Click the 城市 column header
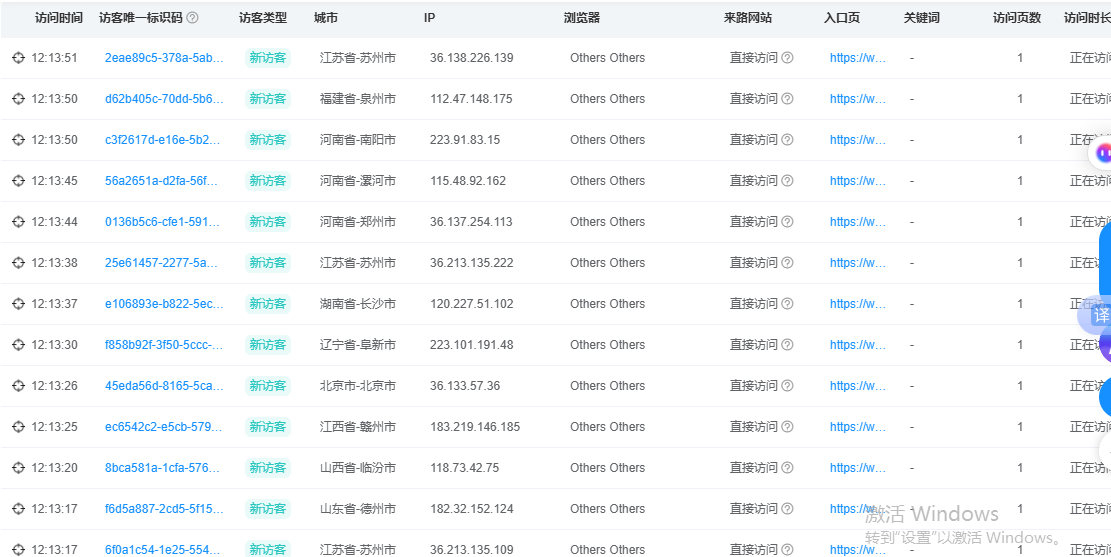Image resolution: width=1111 pixels, height=557 pixels. (326, 18)
